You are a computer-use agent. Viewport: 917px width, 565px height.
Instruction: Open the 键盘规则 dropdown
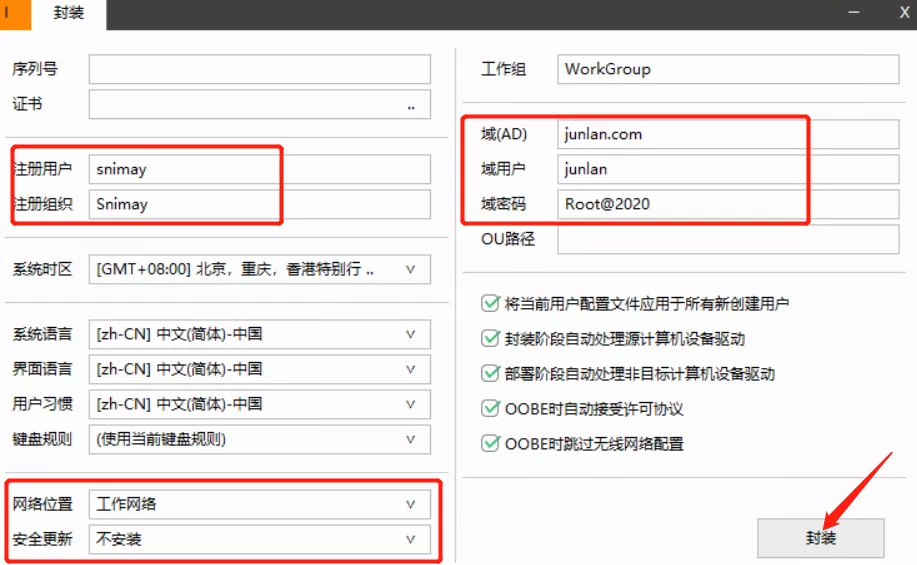click(410, 439)
